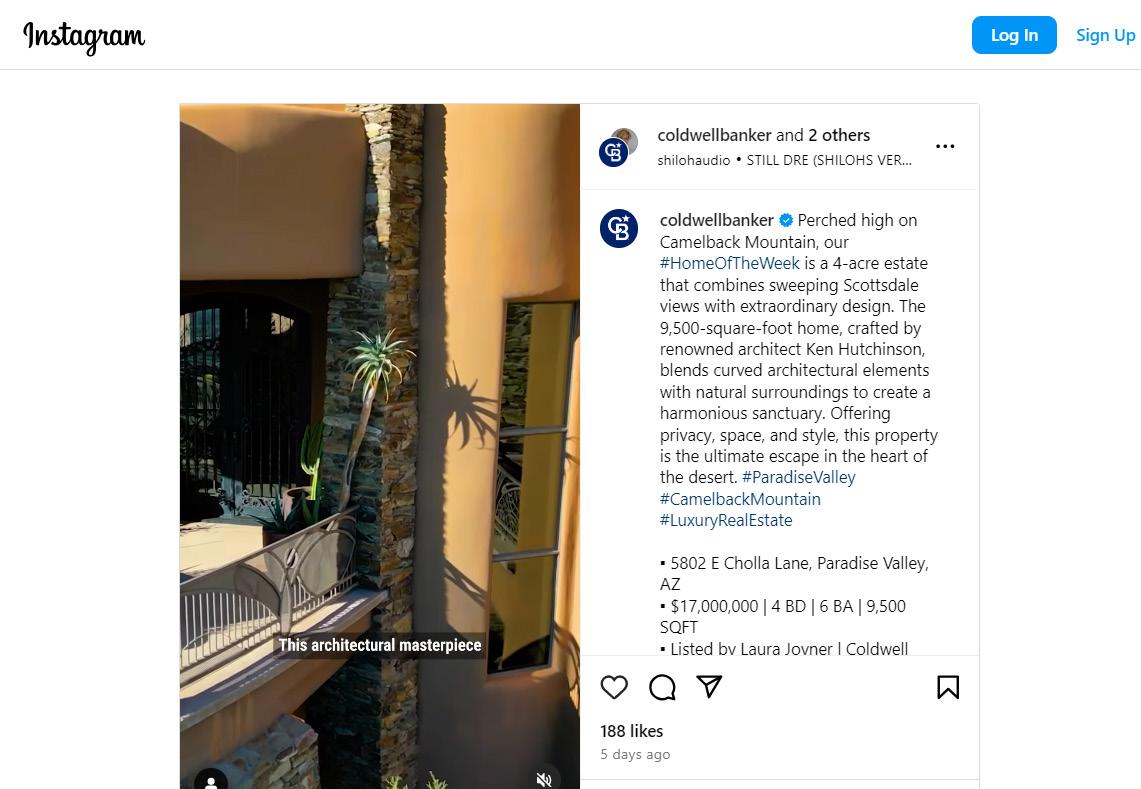The height and width of the screenshot is (789, 1141).
Task: Unmute the video with the speaker icon
Action: 544,779
